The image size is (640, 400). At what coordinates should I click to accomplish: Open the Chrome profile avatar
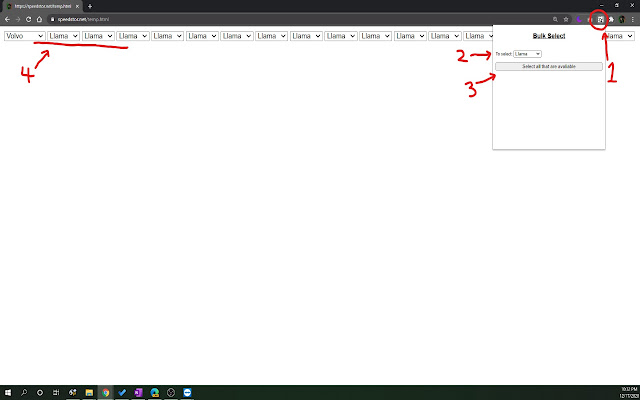tap(622, 19)
